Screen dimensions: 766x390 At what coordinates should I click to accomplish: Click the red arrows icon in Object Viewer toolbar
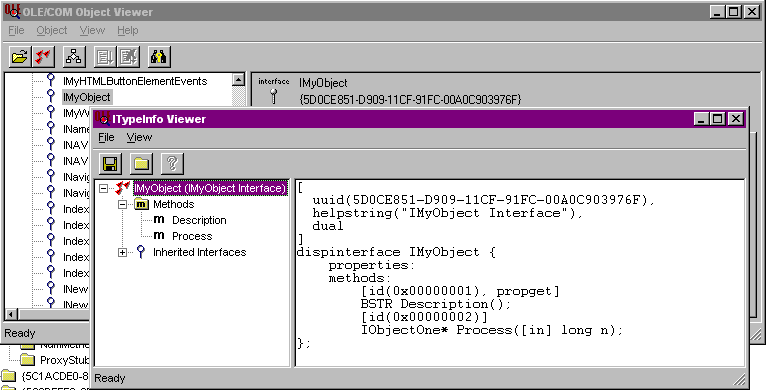(x=43, y=57)
